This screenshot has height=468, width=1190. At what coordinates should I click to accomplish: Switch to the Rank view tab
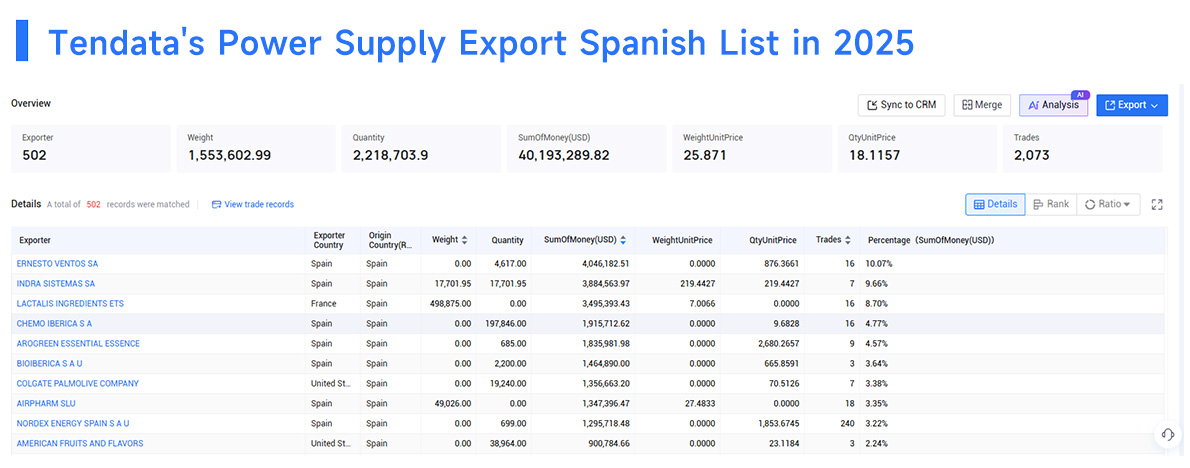click(x=1051, y=204)
